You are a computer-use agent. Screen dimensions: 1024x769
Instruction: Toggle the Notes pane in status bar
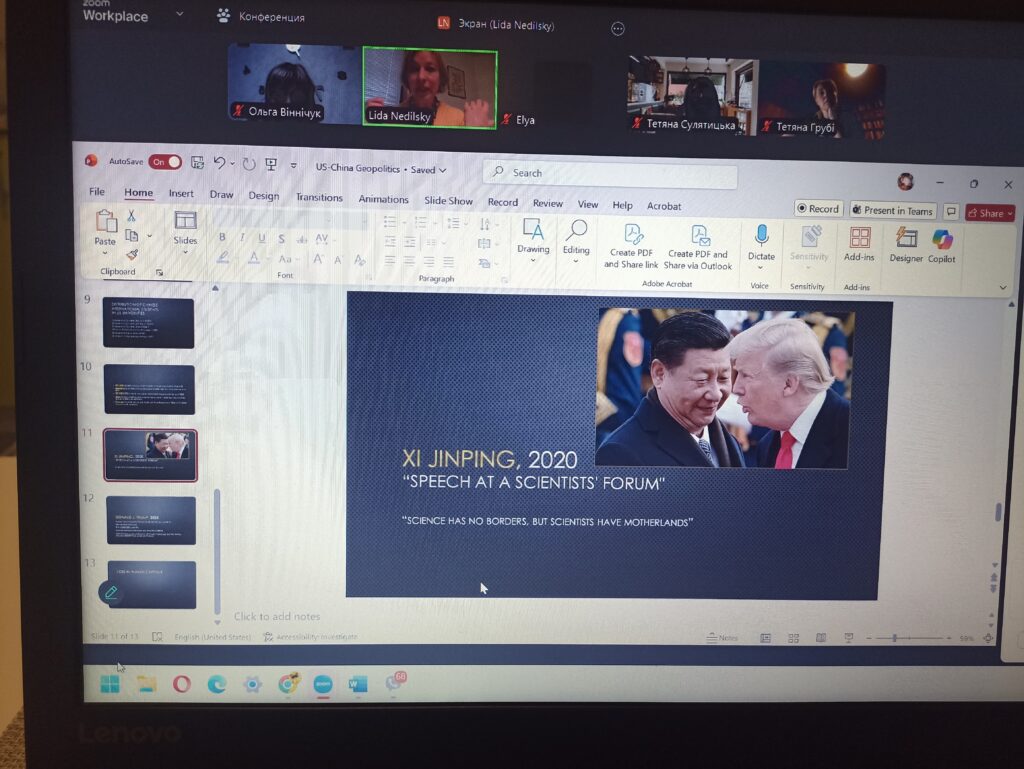click(x=722, y=638)
